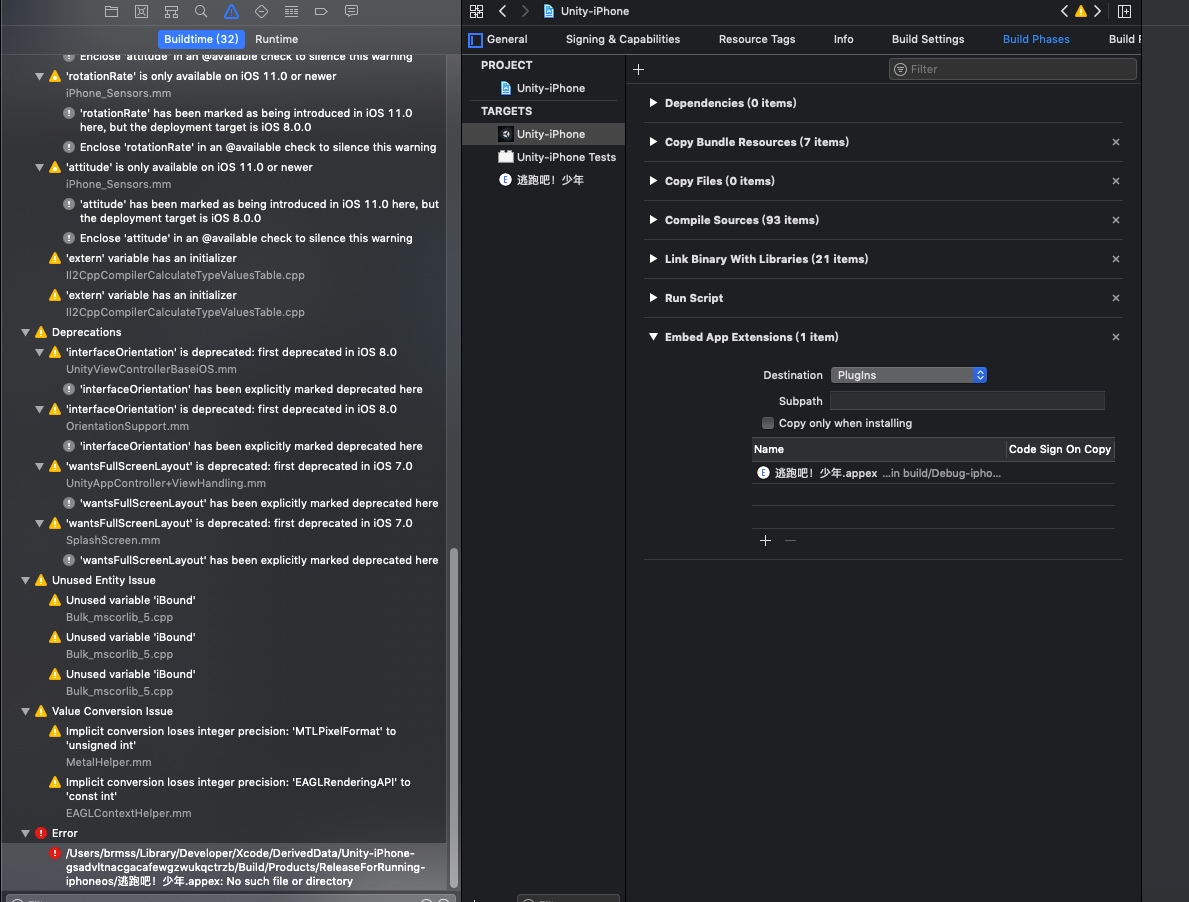Add an item to Embed App Extensions list
Viewport: 1189px width, 902px height.
tap(766, 541)
